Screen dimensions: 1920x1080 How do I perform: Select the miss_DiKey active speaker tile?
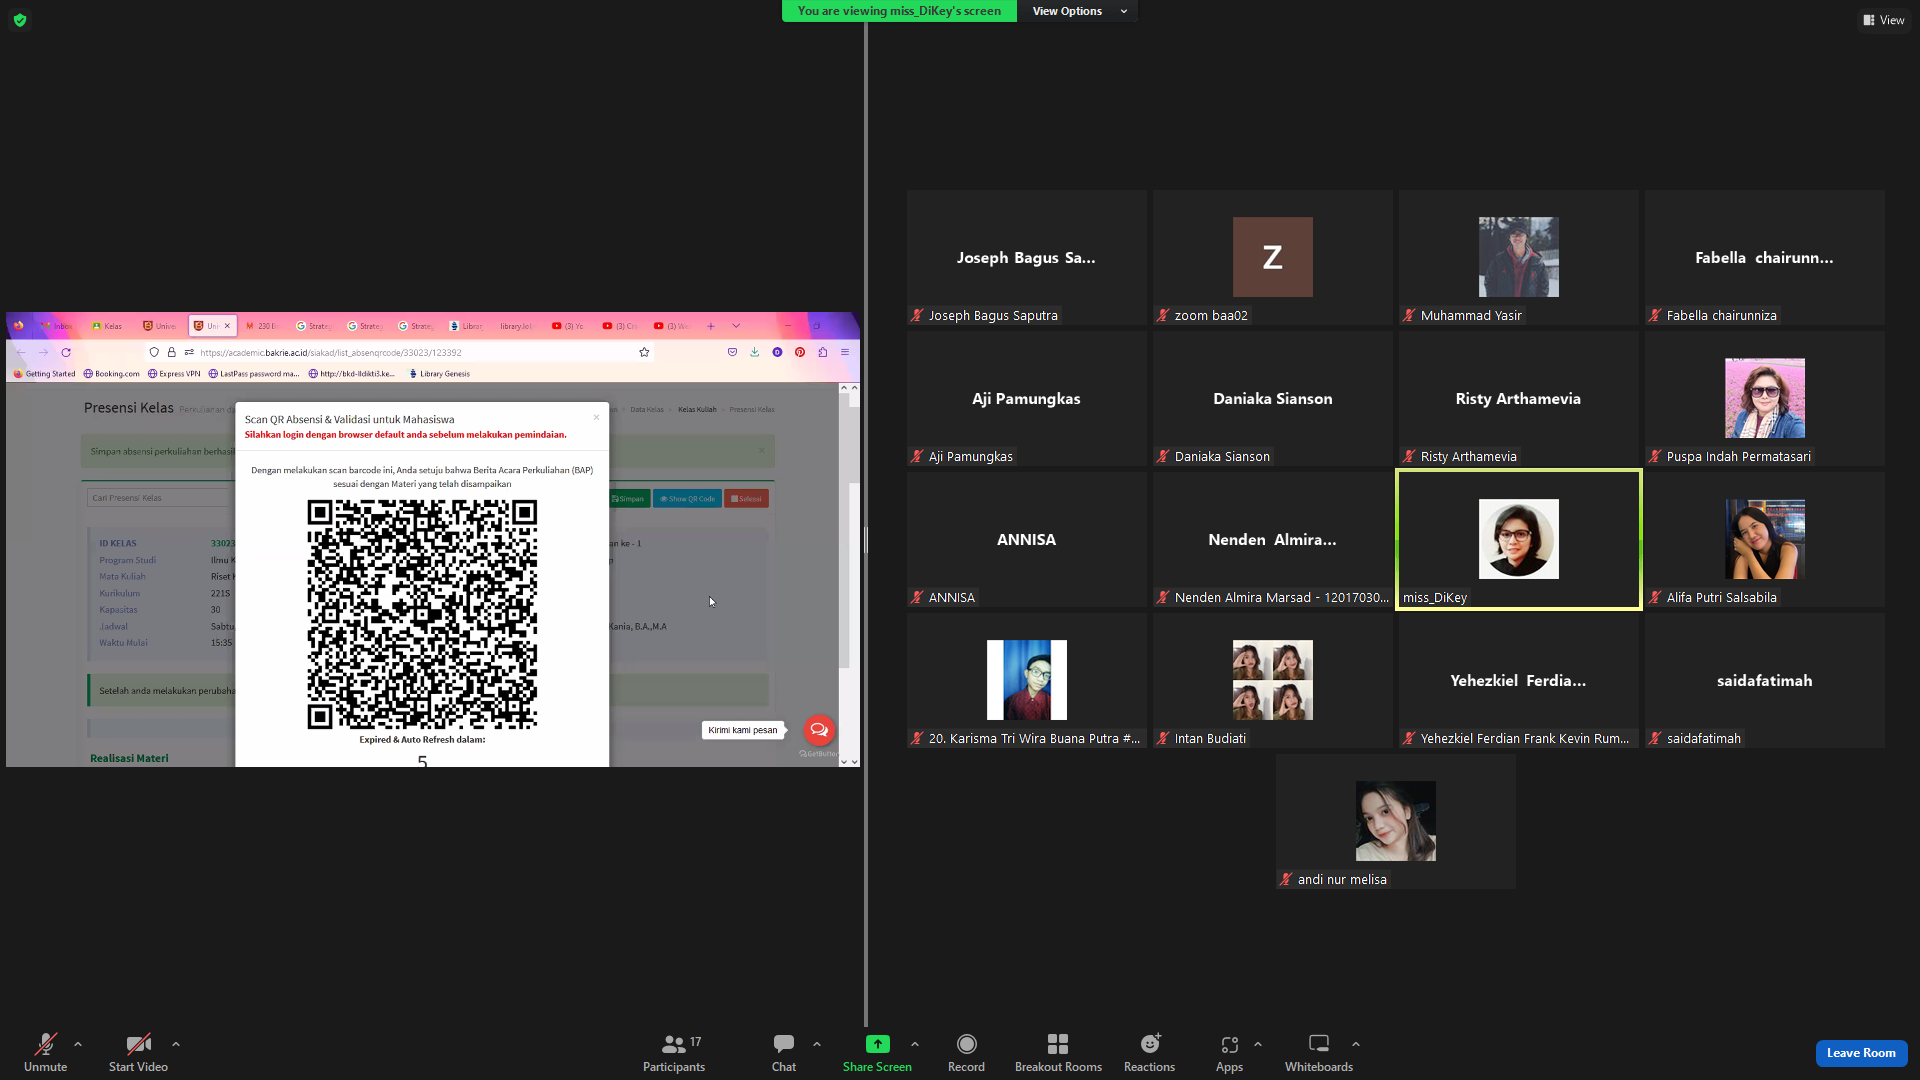(x=1518, y=540)
